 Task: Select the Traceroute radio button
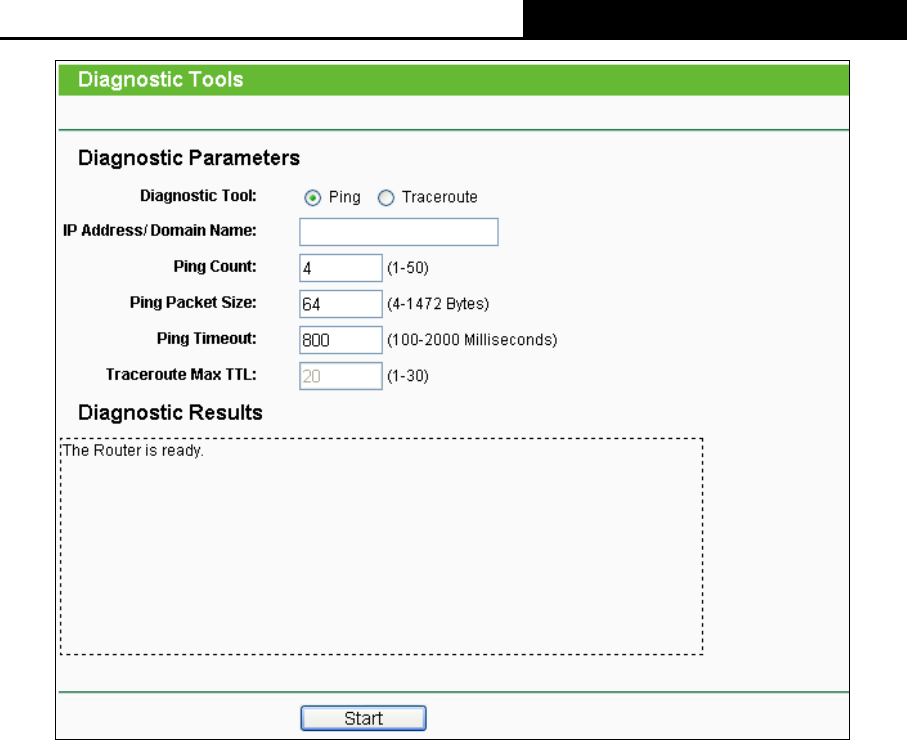pos(386,198)
